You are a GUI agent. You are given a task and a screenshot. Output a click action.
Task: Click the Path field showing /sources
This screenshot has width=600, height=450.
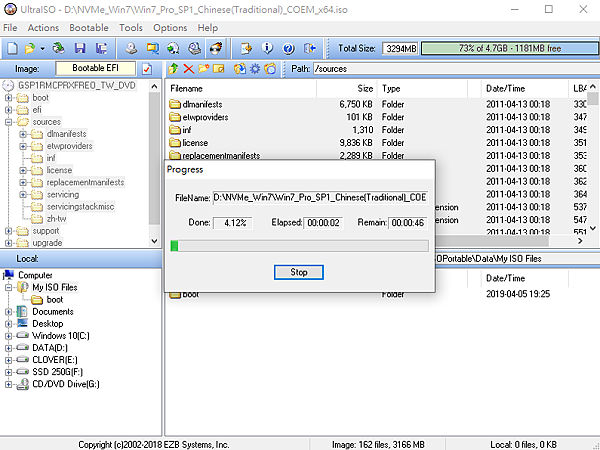[456, 69]
